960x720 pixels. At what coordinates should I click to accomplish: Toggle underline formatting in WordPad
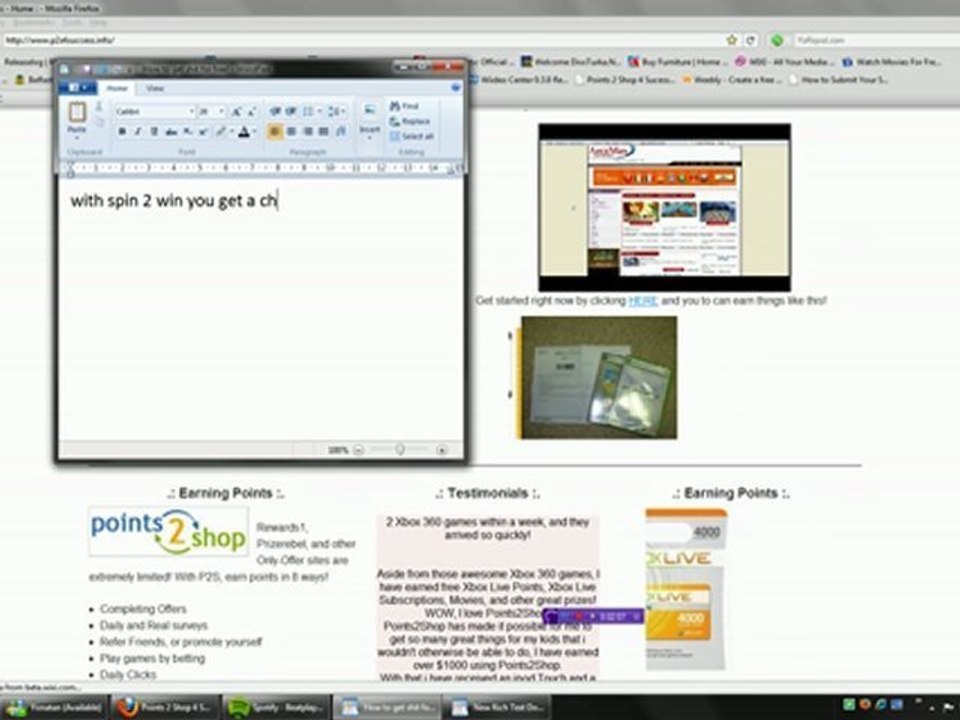[x=154, y=132]
